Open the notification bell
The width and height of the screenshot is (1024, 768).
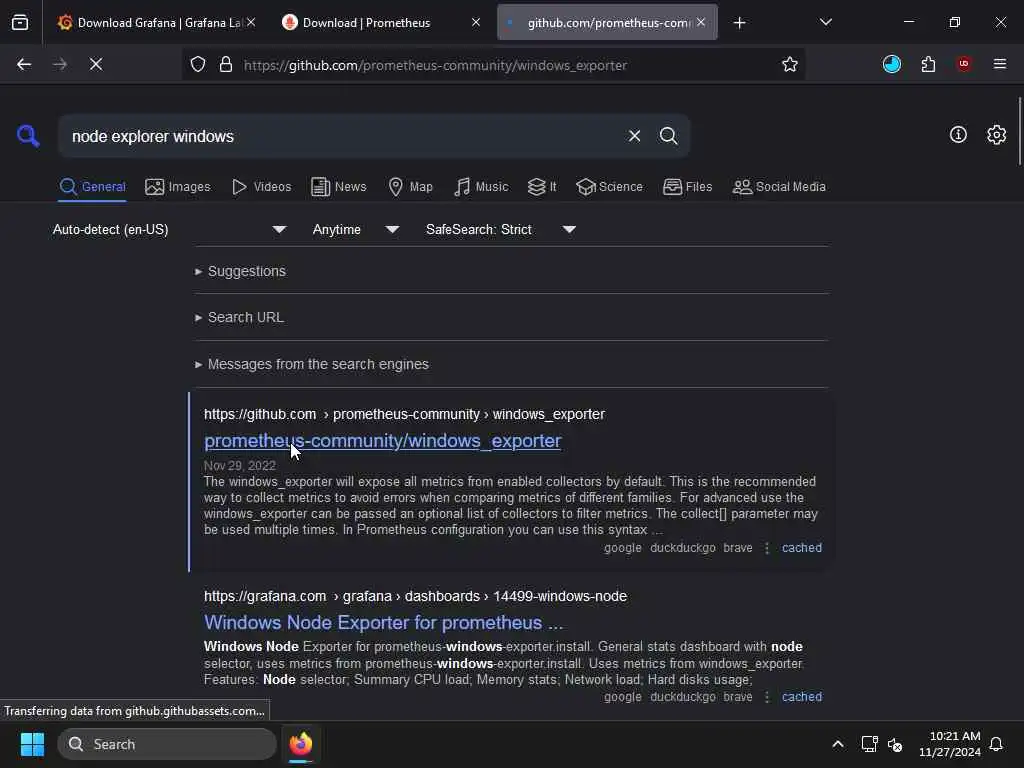click(x=996, y=744)
